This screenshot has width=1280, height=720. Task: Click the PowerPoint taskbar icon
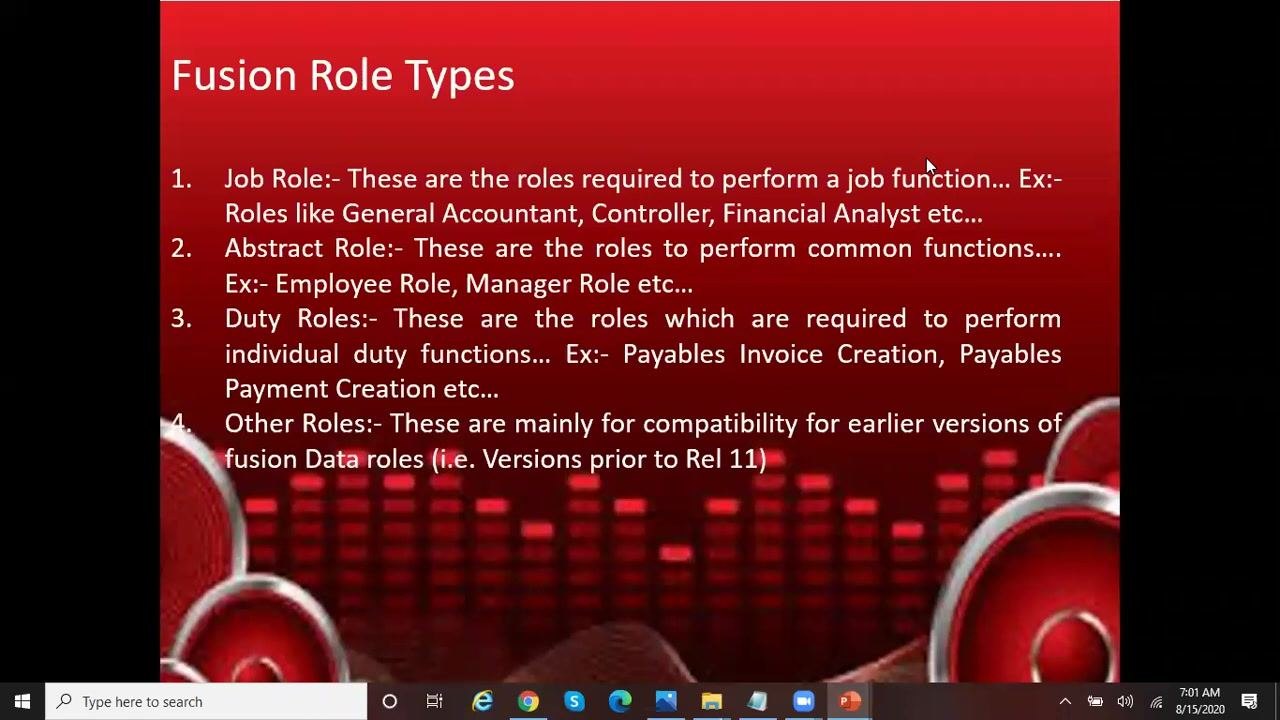pos(850,702)
